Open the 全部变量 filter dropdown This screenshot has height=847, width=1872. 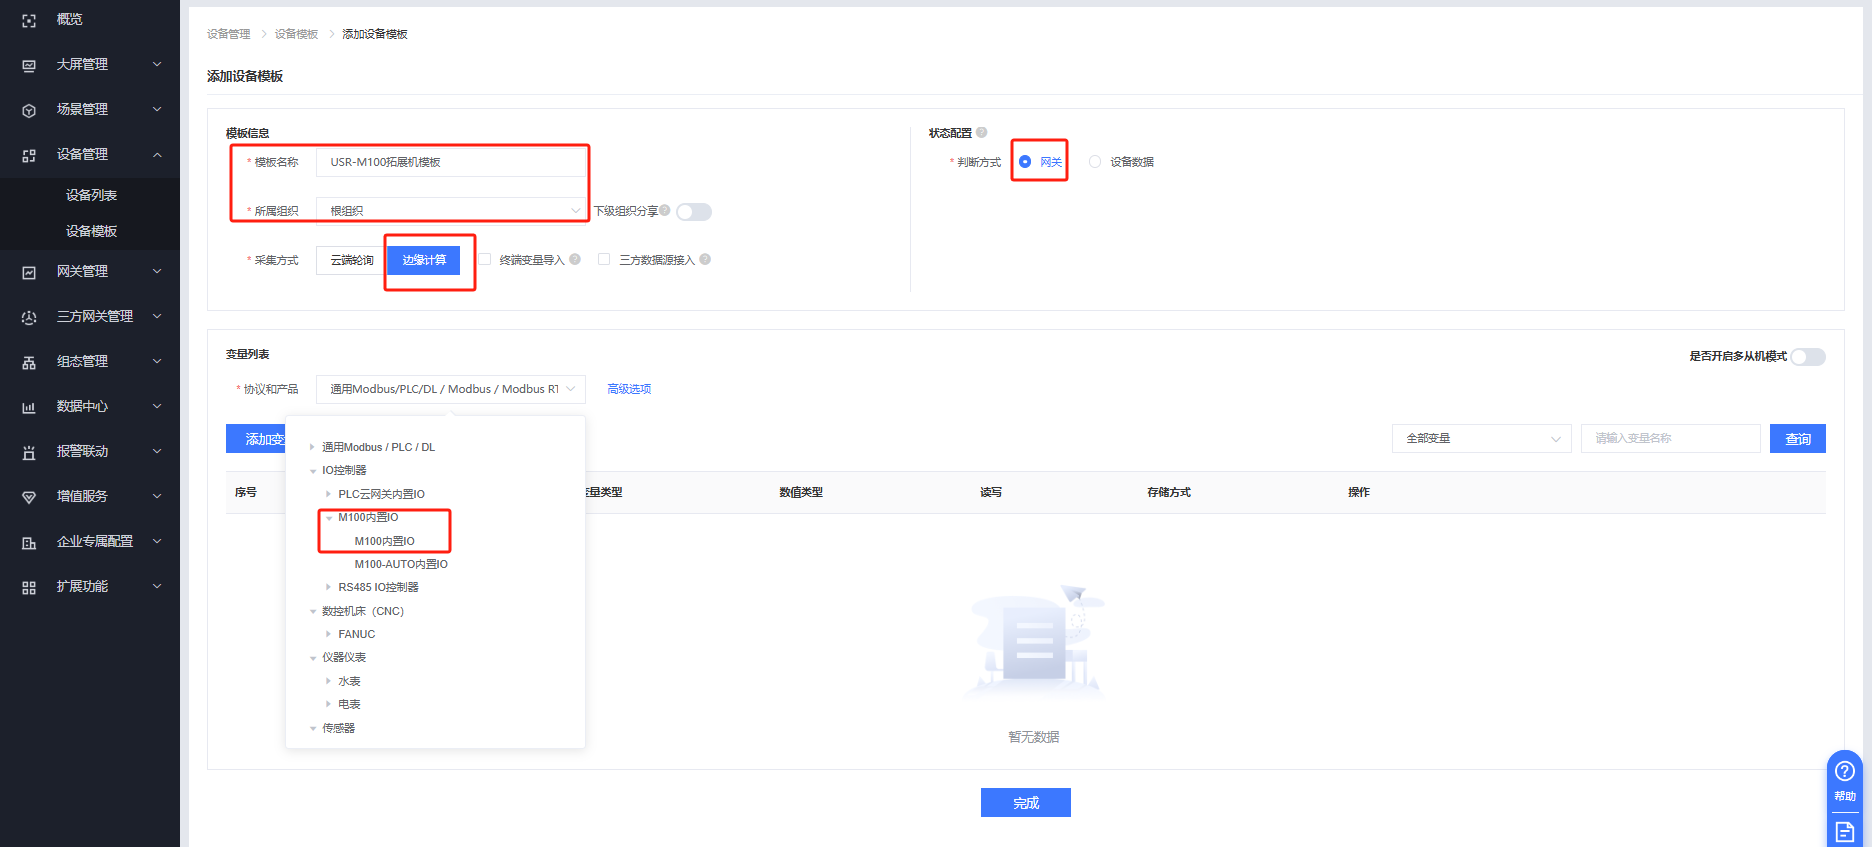point(1481,439)
